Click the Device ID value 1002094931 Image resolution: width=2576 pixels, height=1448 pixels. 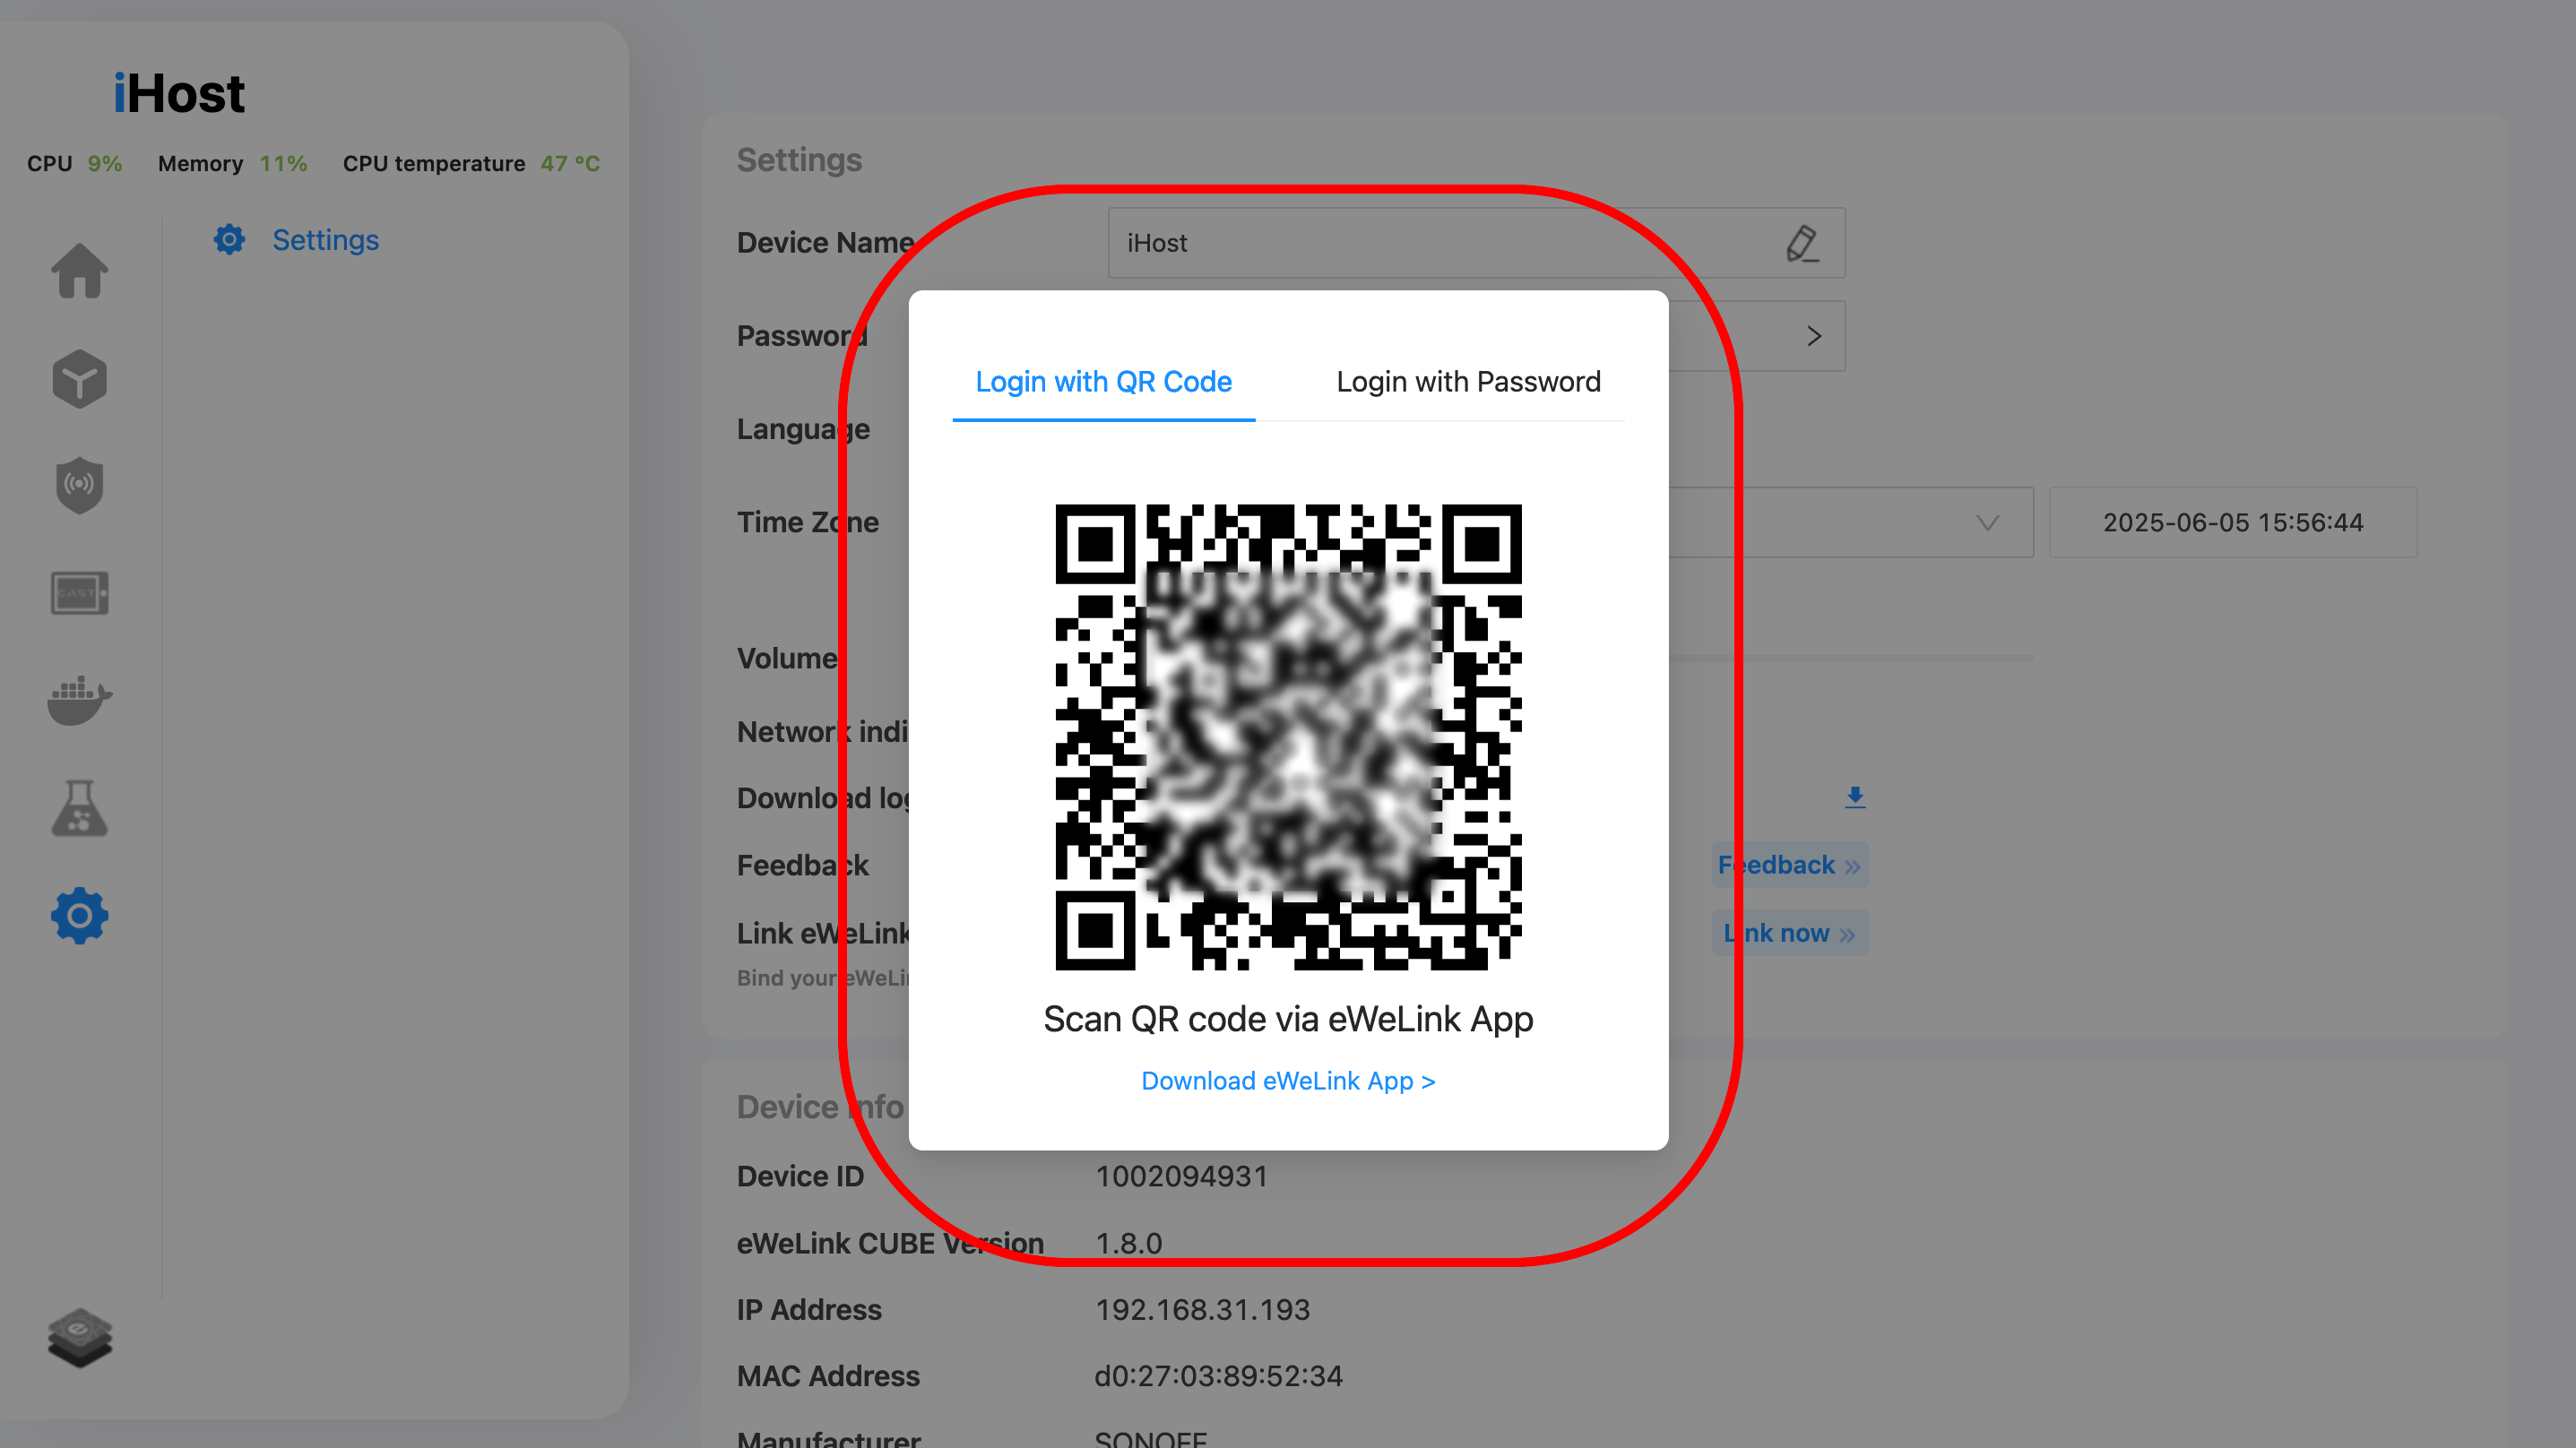[x=1181, y=1176]
